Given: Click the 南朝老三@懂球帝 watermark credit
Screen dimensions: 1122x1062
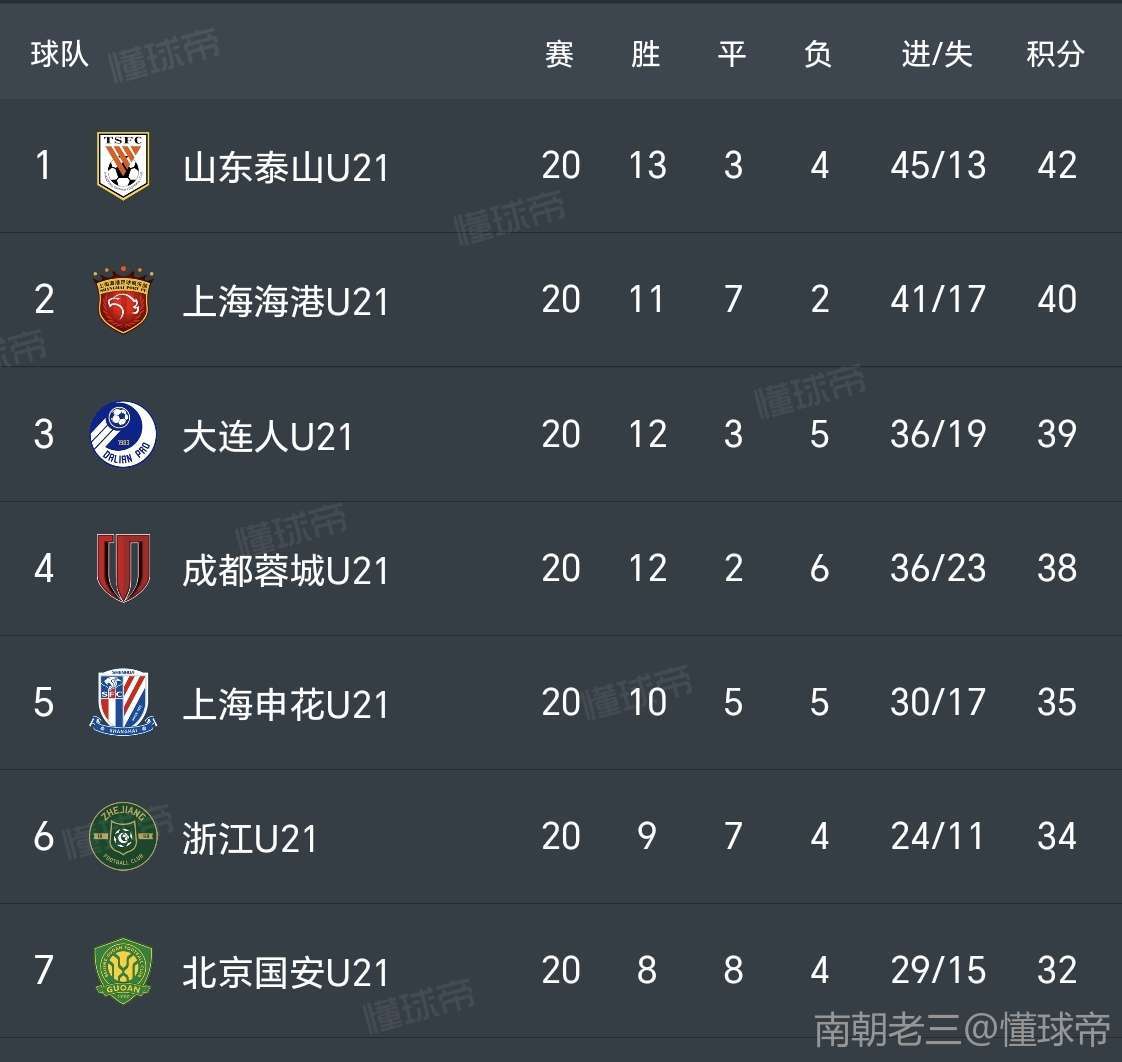Looking at the screenshot, I should (962, 1029).
